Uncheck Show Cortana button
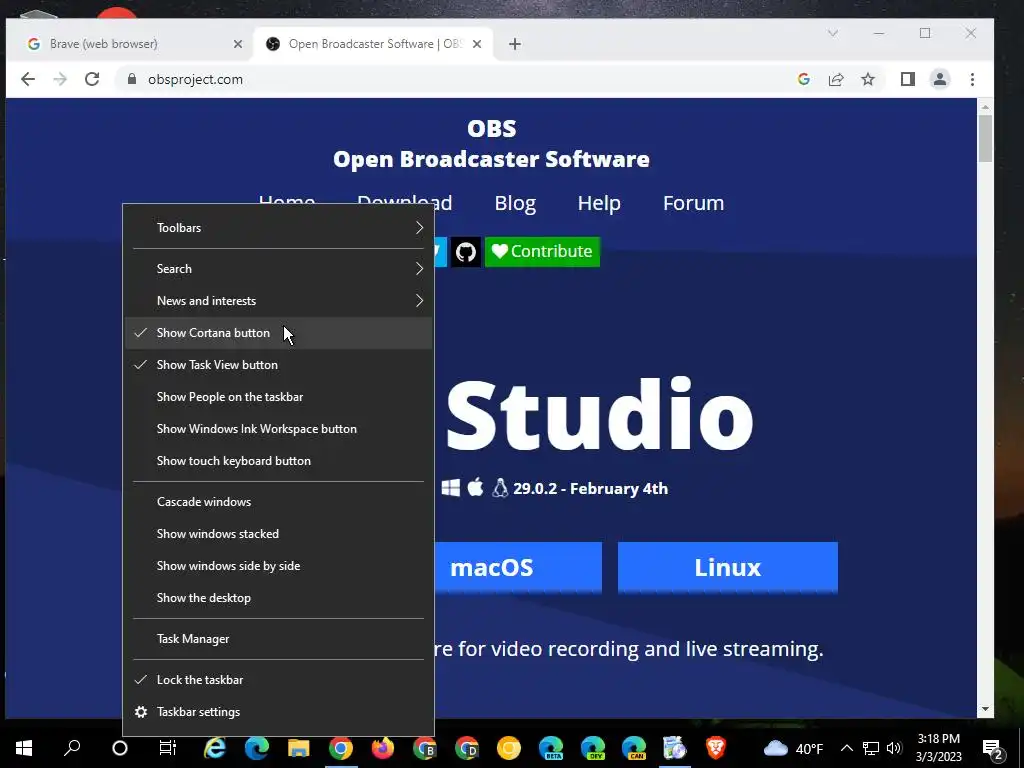 coord(278,333)
